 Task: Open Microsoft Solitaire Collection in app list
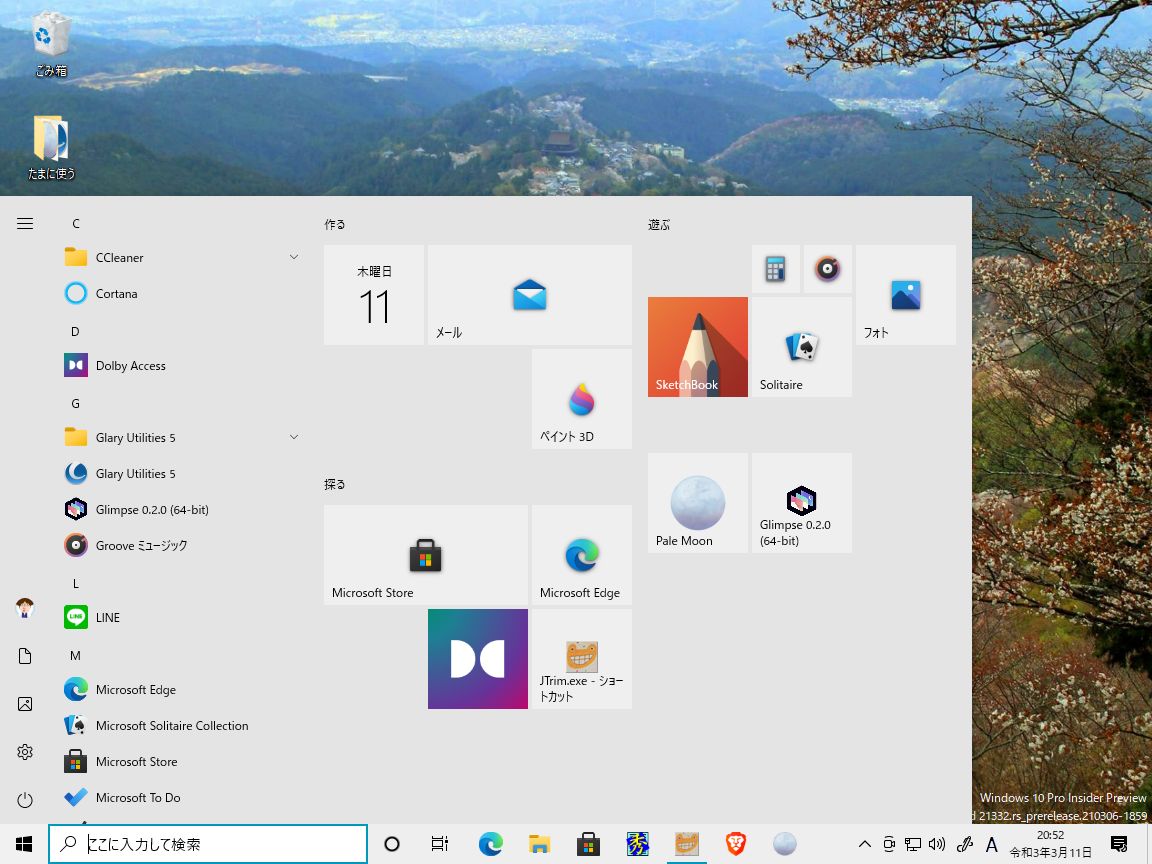(182, 725)
